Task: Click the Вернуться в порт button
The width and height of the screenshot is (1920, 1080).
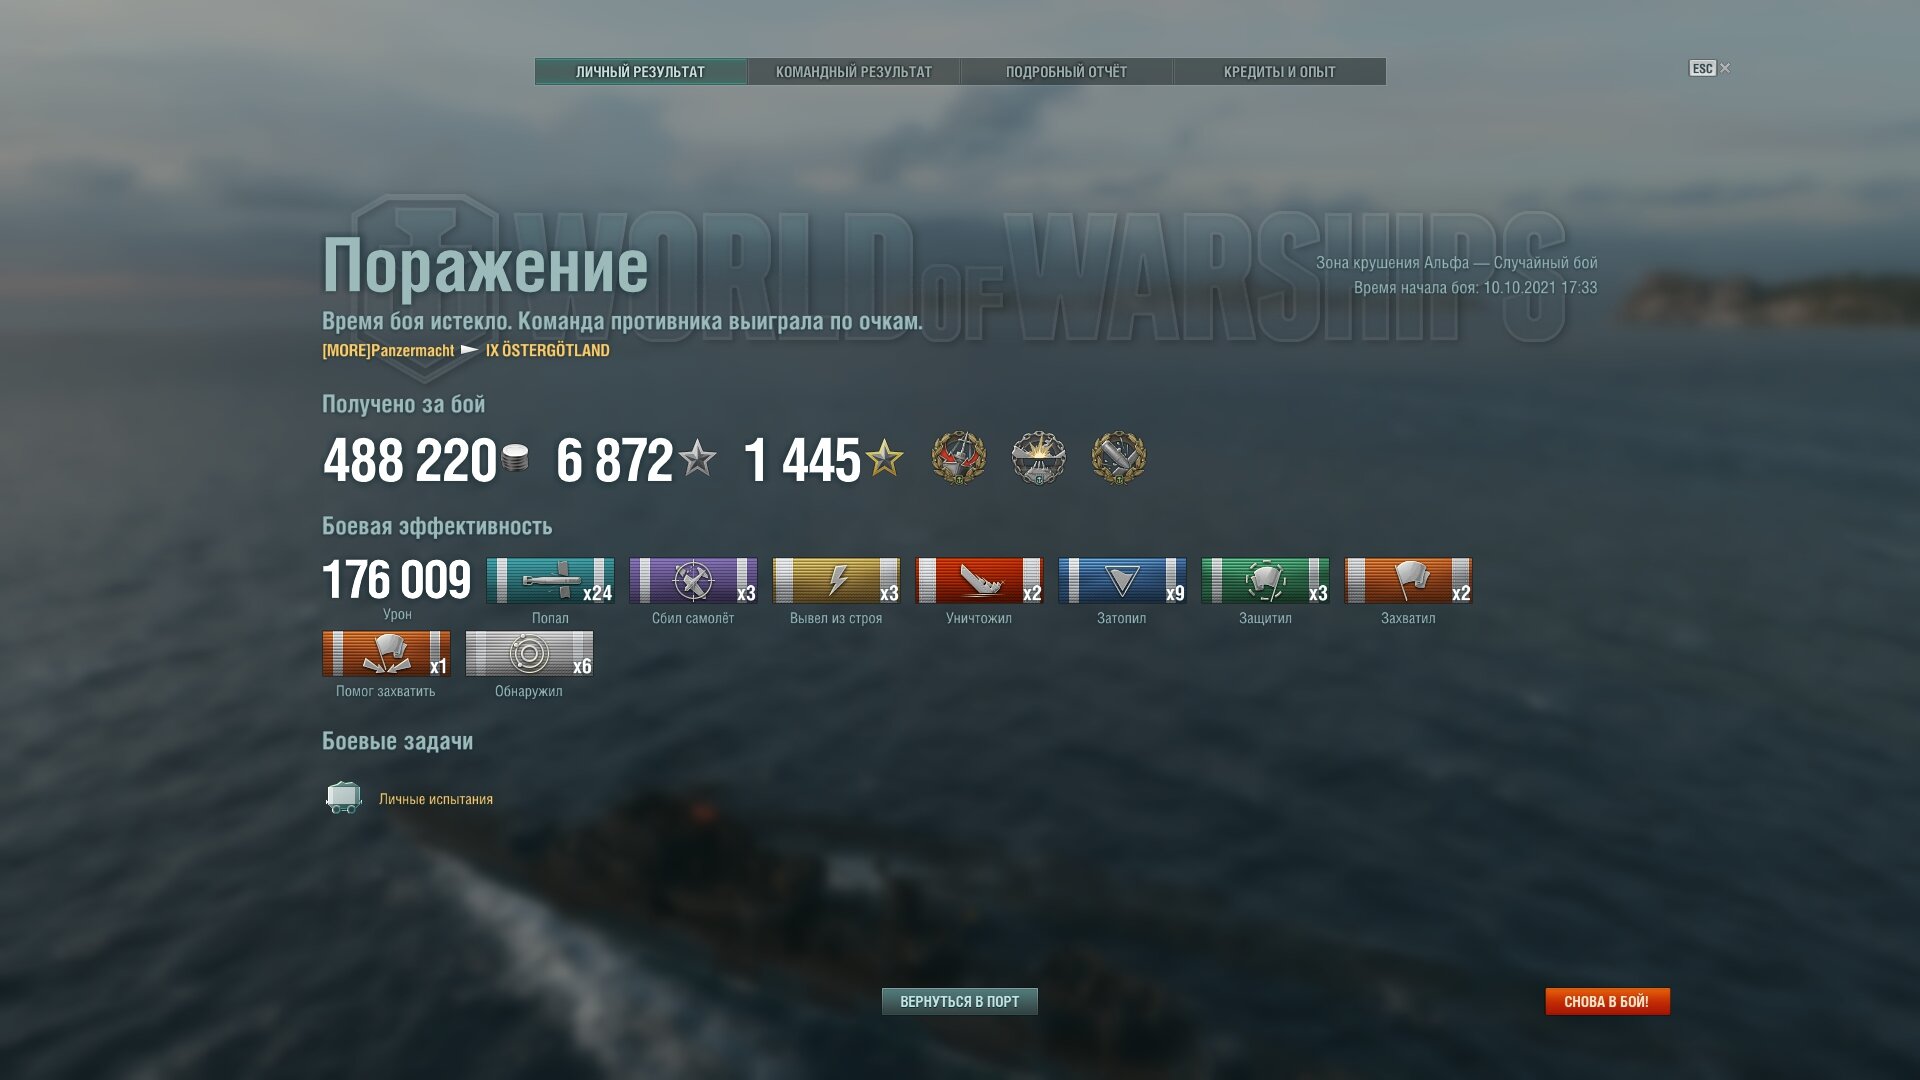Action: point(959,1001)
